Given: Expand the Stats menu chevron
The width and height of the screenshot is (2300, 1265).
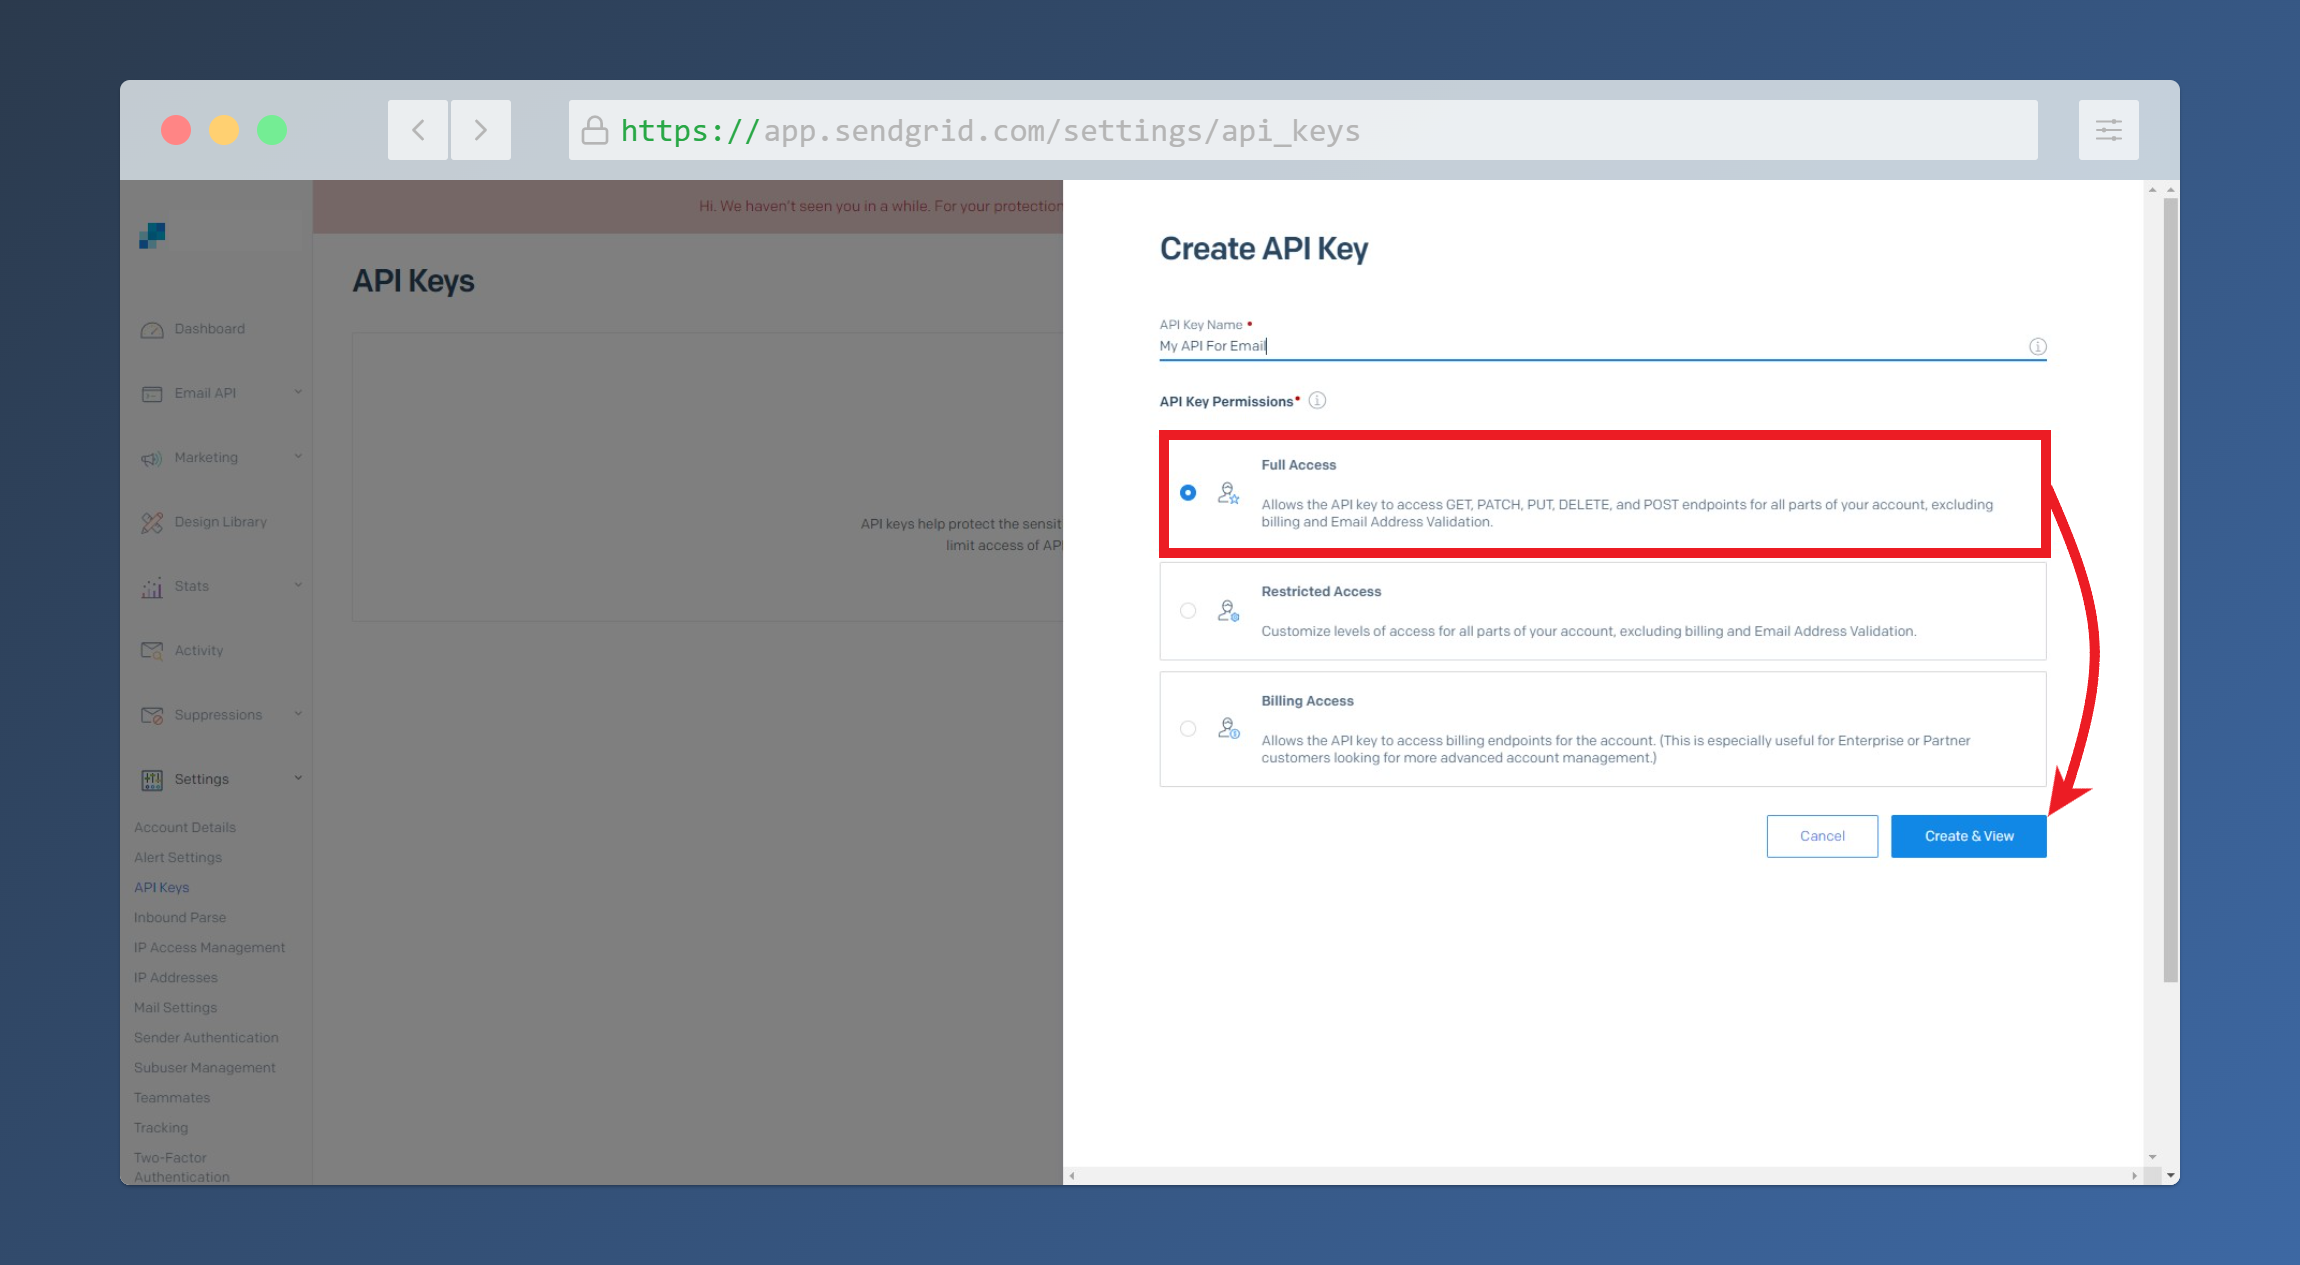Looking at the screenshot, I should (298, 585).
